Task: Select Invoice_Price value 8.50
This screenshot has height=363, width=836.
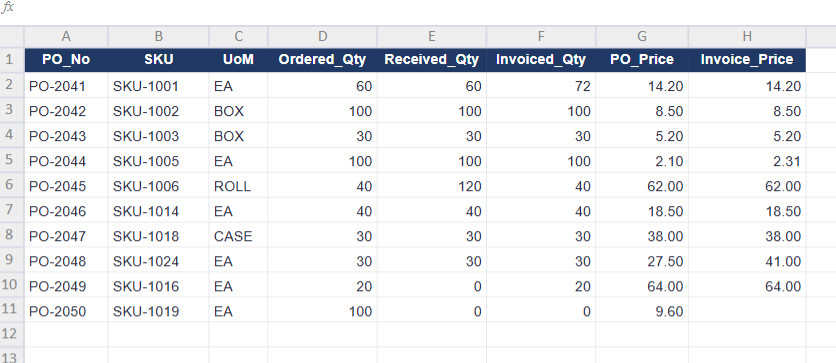Action: [747, 111]
